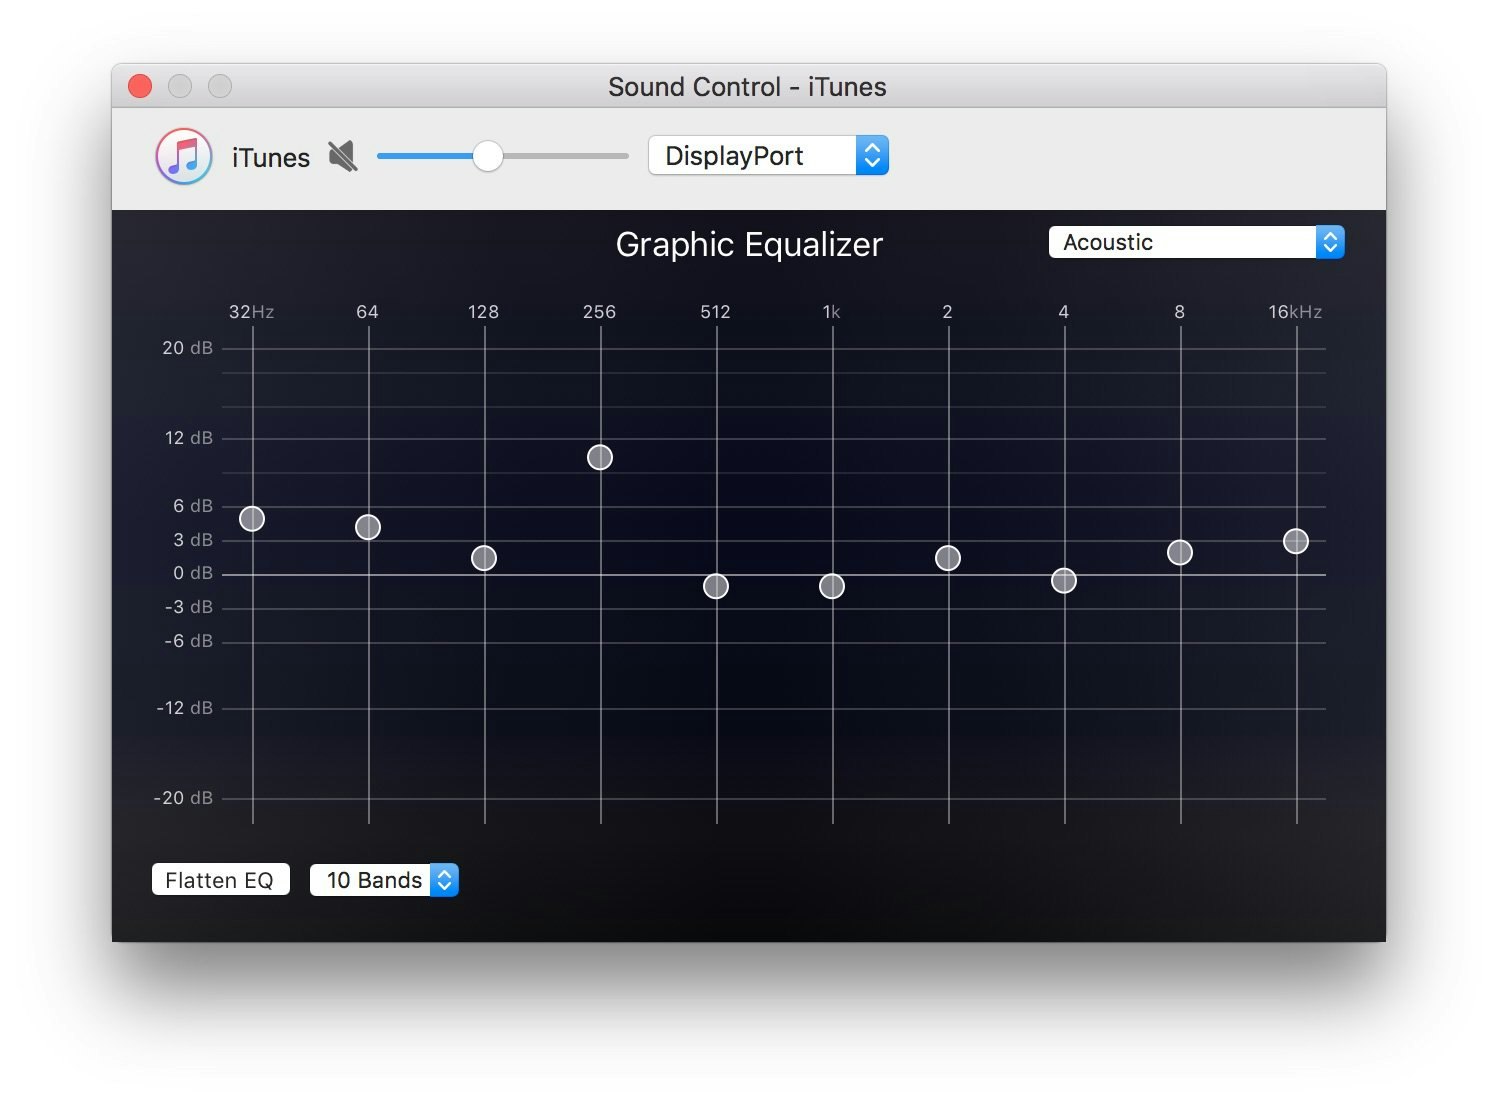Click the 16kHz band handle
Screen dimensions: 1498x1102
click(x=1296, y=541)
